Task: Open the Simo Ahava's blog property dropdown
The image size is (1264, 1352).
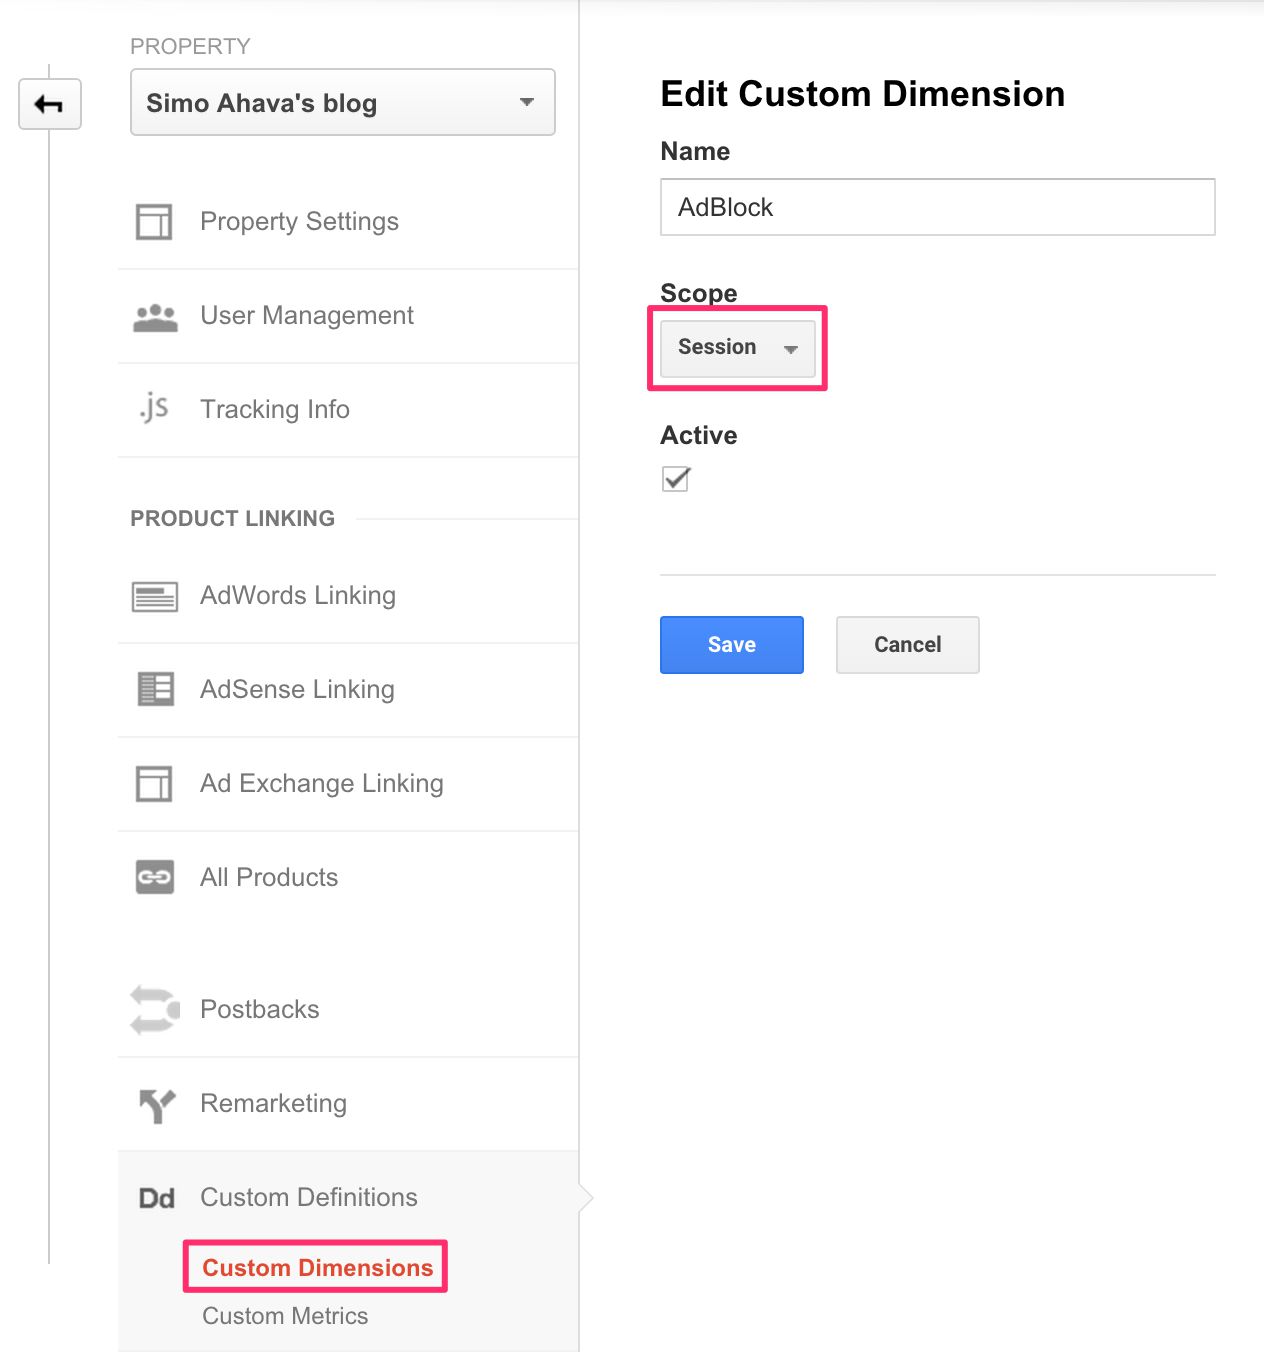Action: click(x=343, y=102)
